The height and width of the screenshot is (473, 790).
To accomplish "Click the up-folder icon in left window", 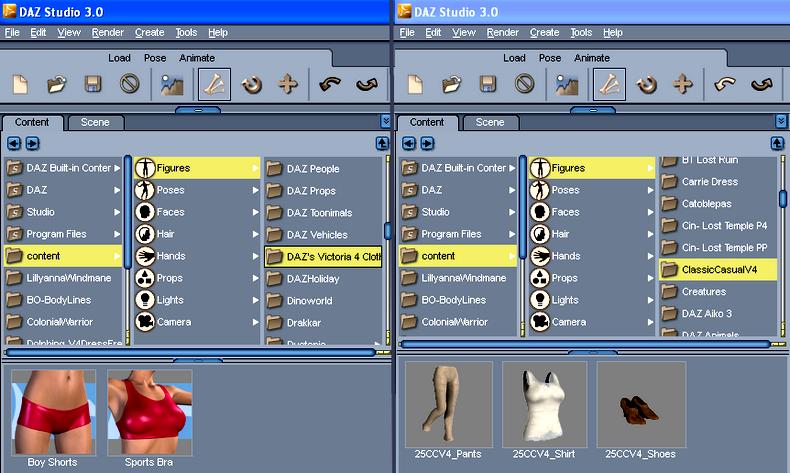I will pyautogui.click(x=382, y=144).
